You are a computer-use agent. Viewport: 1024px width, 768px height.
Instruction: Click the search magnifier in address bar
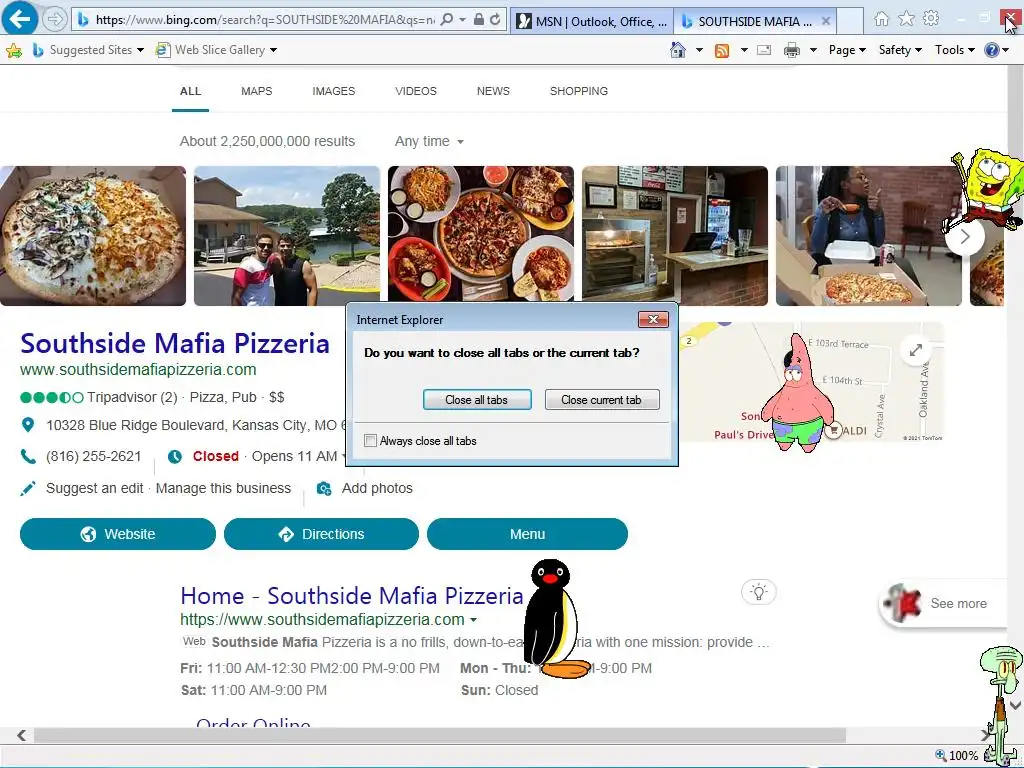pyautogui.click(x=447, y=20)
